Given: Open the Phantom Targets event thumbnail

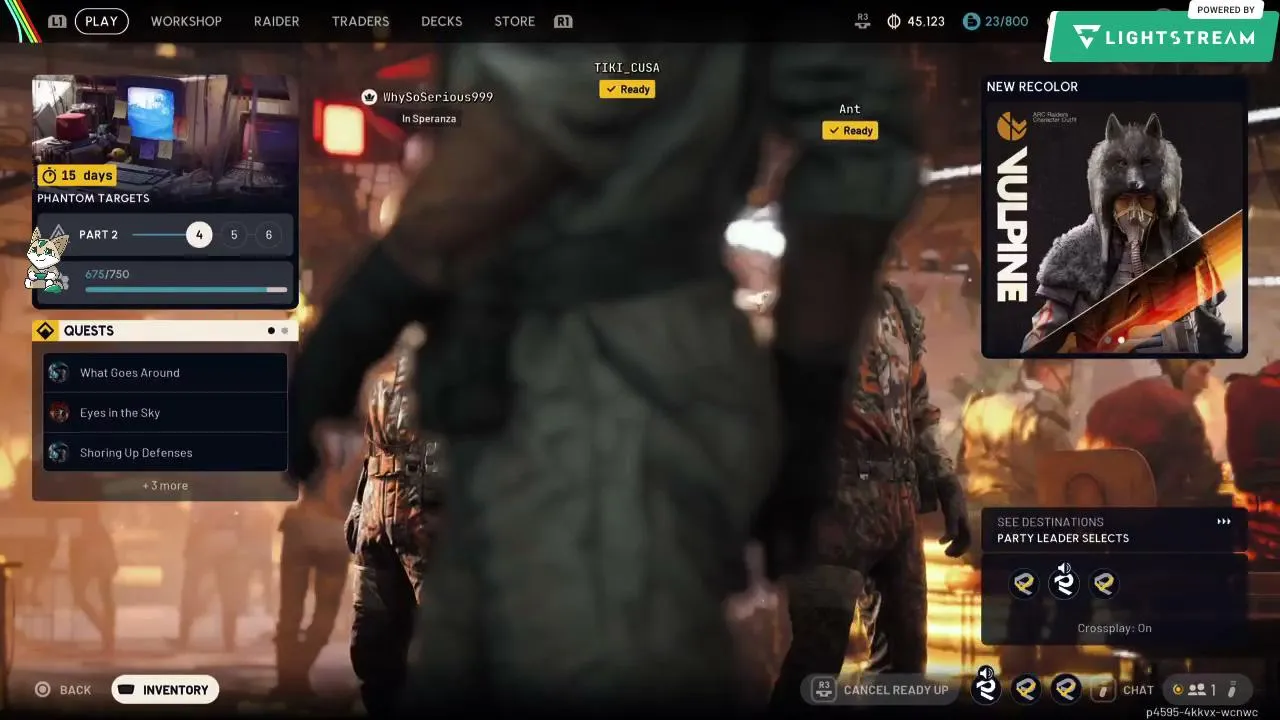Looking at the screenshot, I should coord(164,133).
